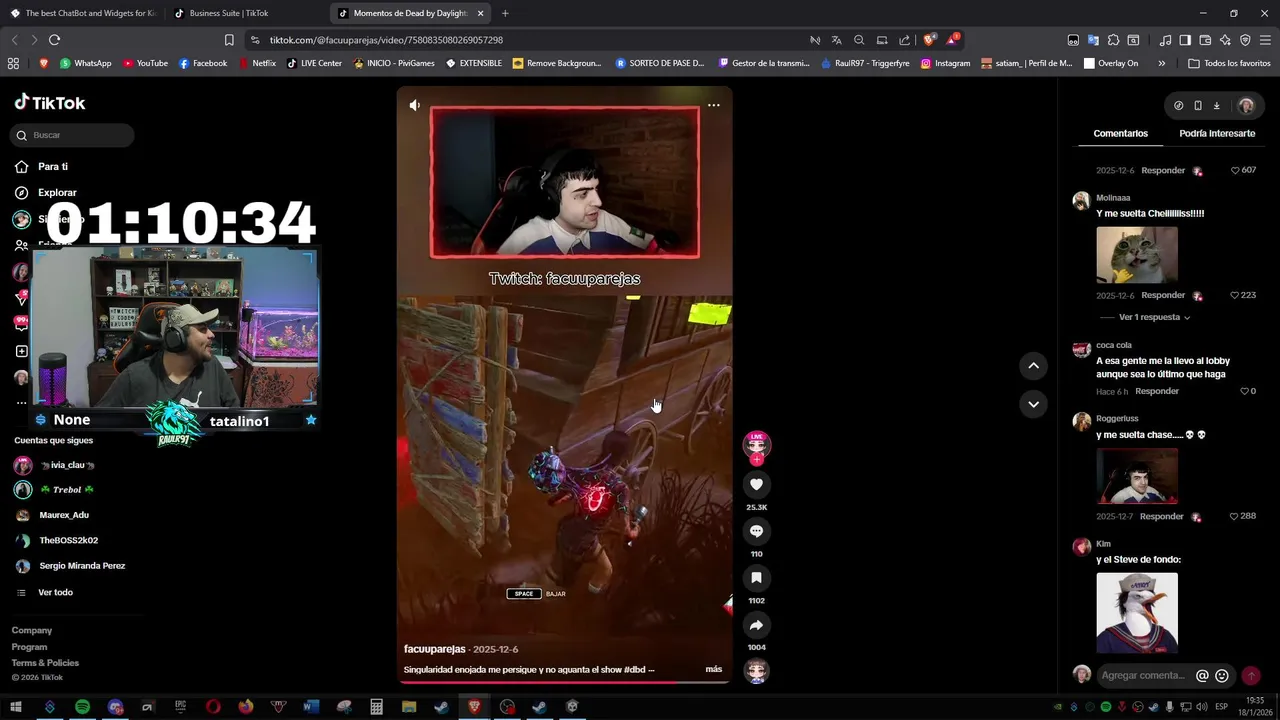Seek the red video progress bar
The height and width of the screenshot is (720, 1280).
point(564,682)
